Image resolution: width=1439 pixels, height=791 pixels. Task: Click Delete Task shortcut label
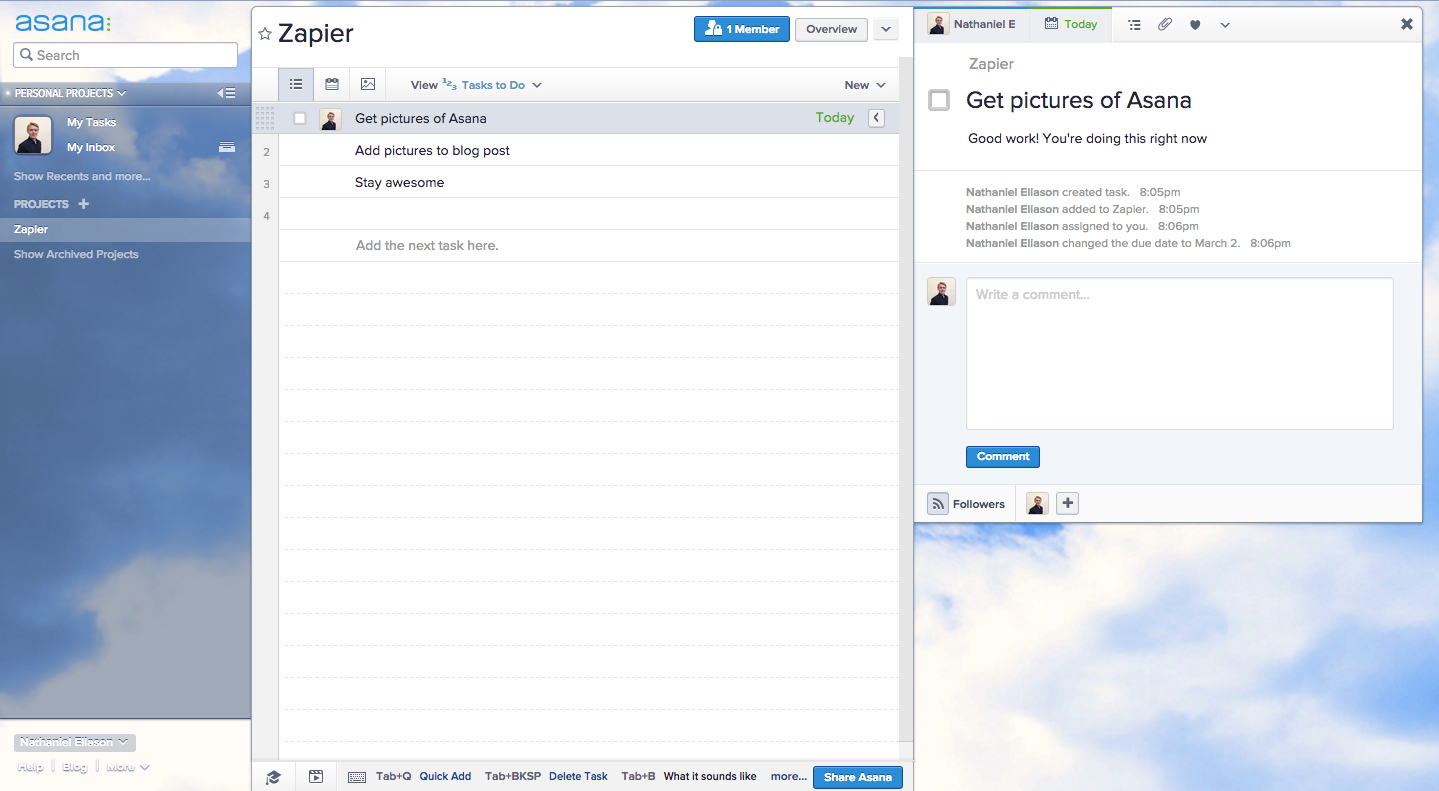pos(578,776)
